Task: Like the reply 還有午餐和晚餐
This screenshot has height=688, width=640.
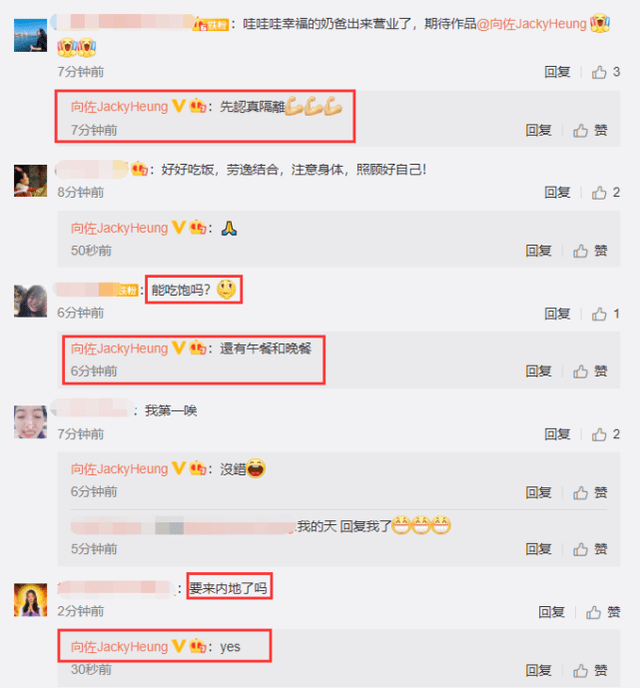Action: [590, 372]
